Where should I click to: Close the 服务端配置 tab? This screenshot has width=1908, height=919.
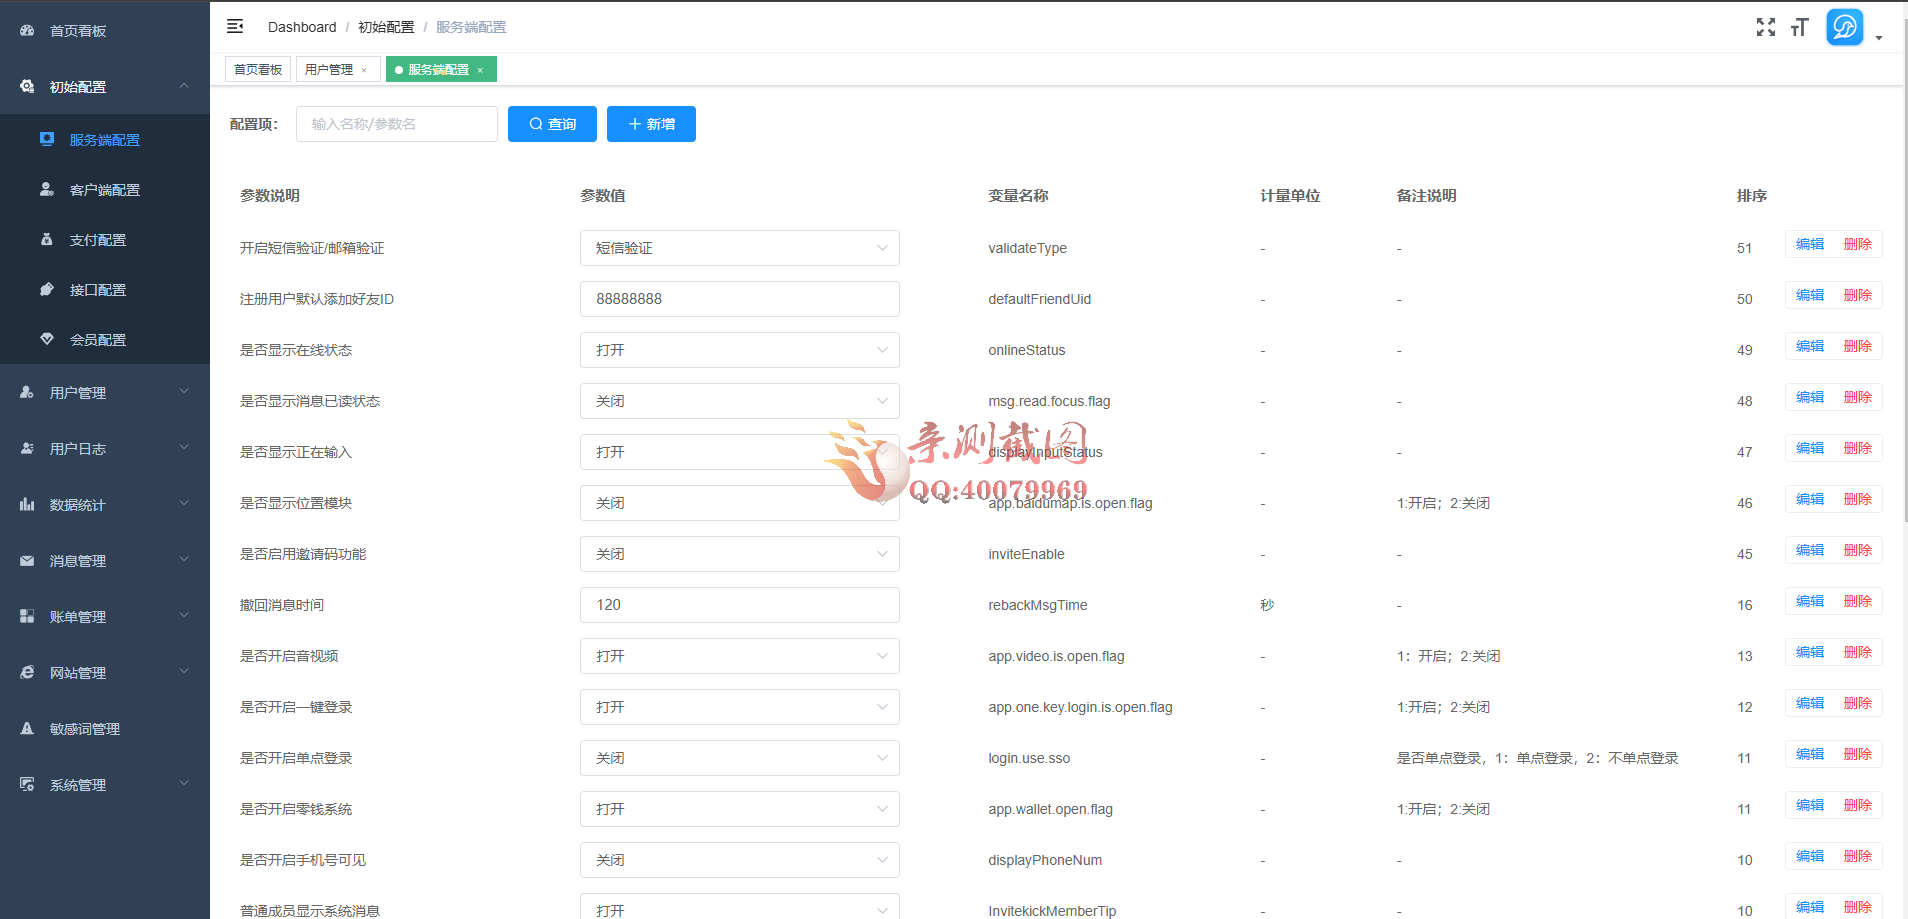point(480,70)
